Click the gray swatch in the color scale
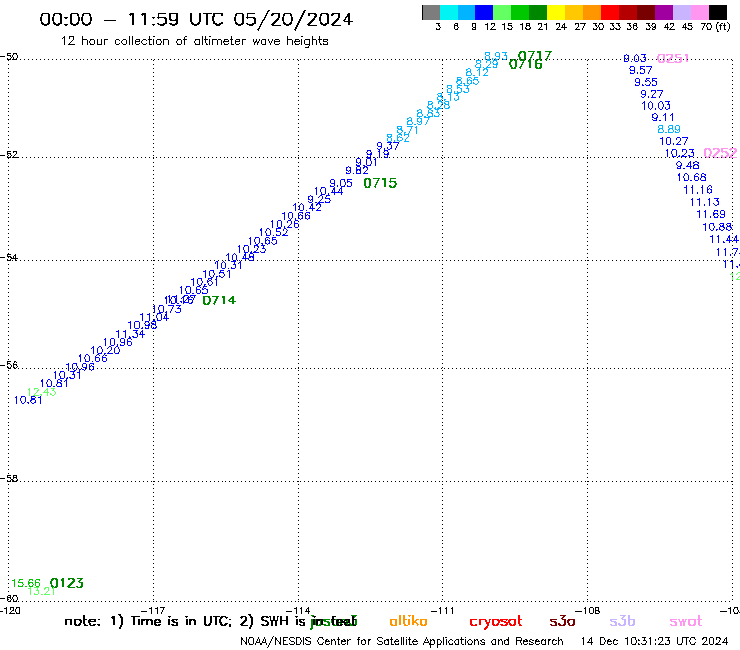 tap(431, 12)
